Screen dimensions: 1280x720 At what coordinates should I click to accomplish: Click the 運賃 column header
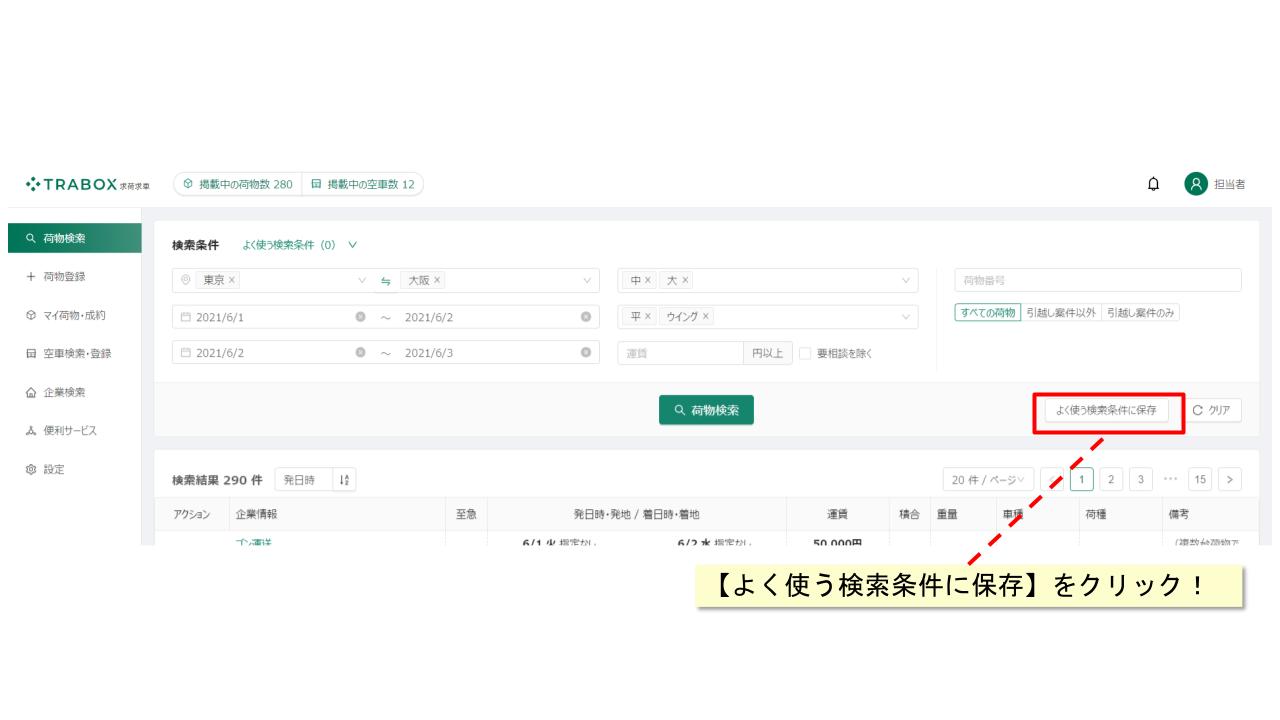pos(838,514)
